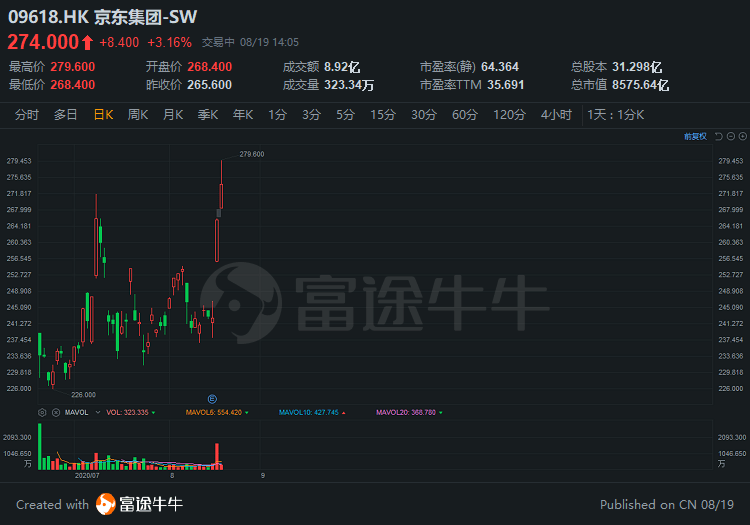Open MAVOL indicator settings gear
The image size is (750, 525).
point(42,412)
